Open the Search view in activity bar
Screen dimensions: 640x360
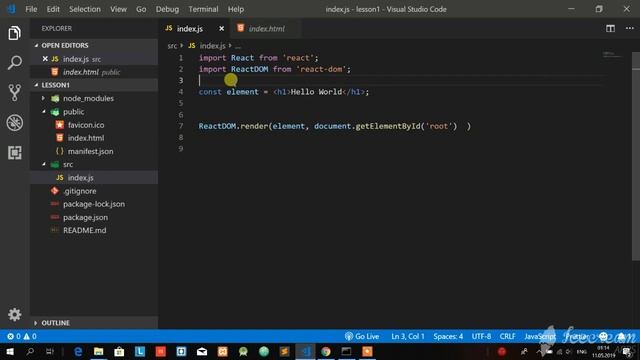pos(14,63)
